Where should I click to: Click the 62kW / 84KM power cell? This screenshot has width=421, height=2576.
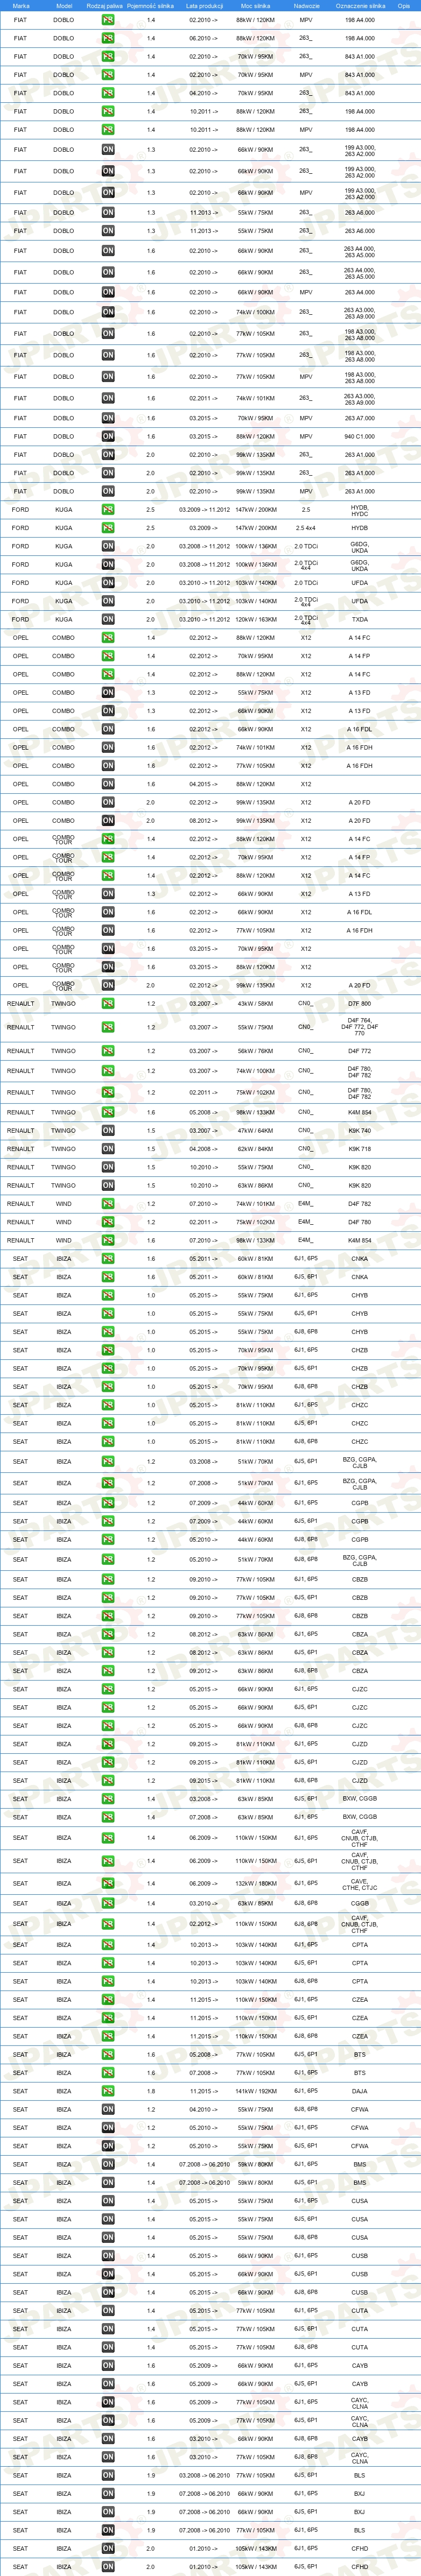click(x=255, y=1149)
